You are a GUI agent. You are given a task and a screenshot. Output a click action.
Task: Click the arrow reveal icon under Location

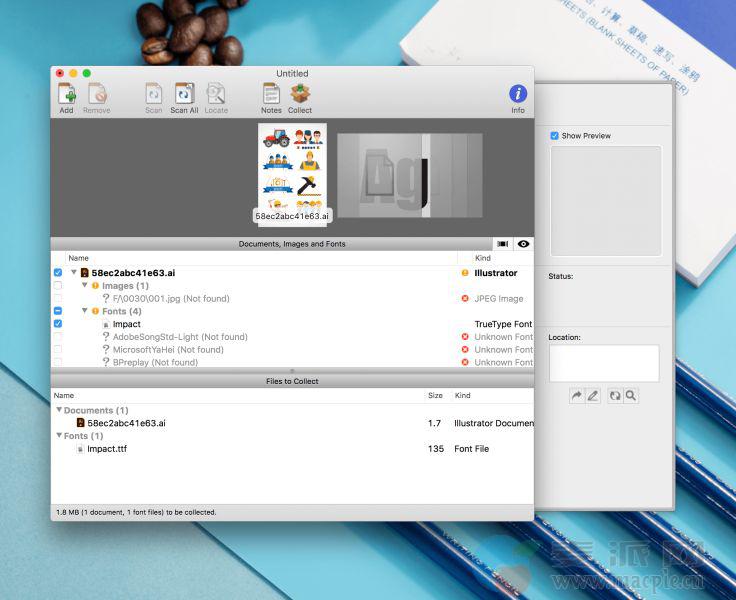tap(576, 396)
